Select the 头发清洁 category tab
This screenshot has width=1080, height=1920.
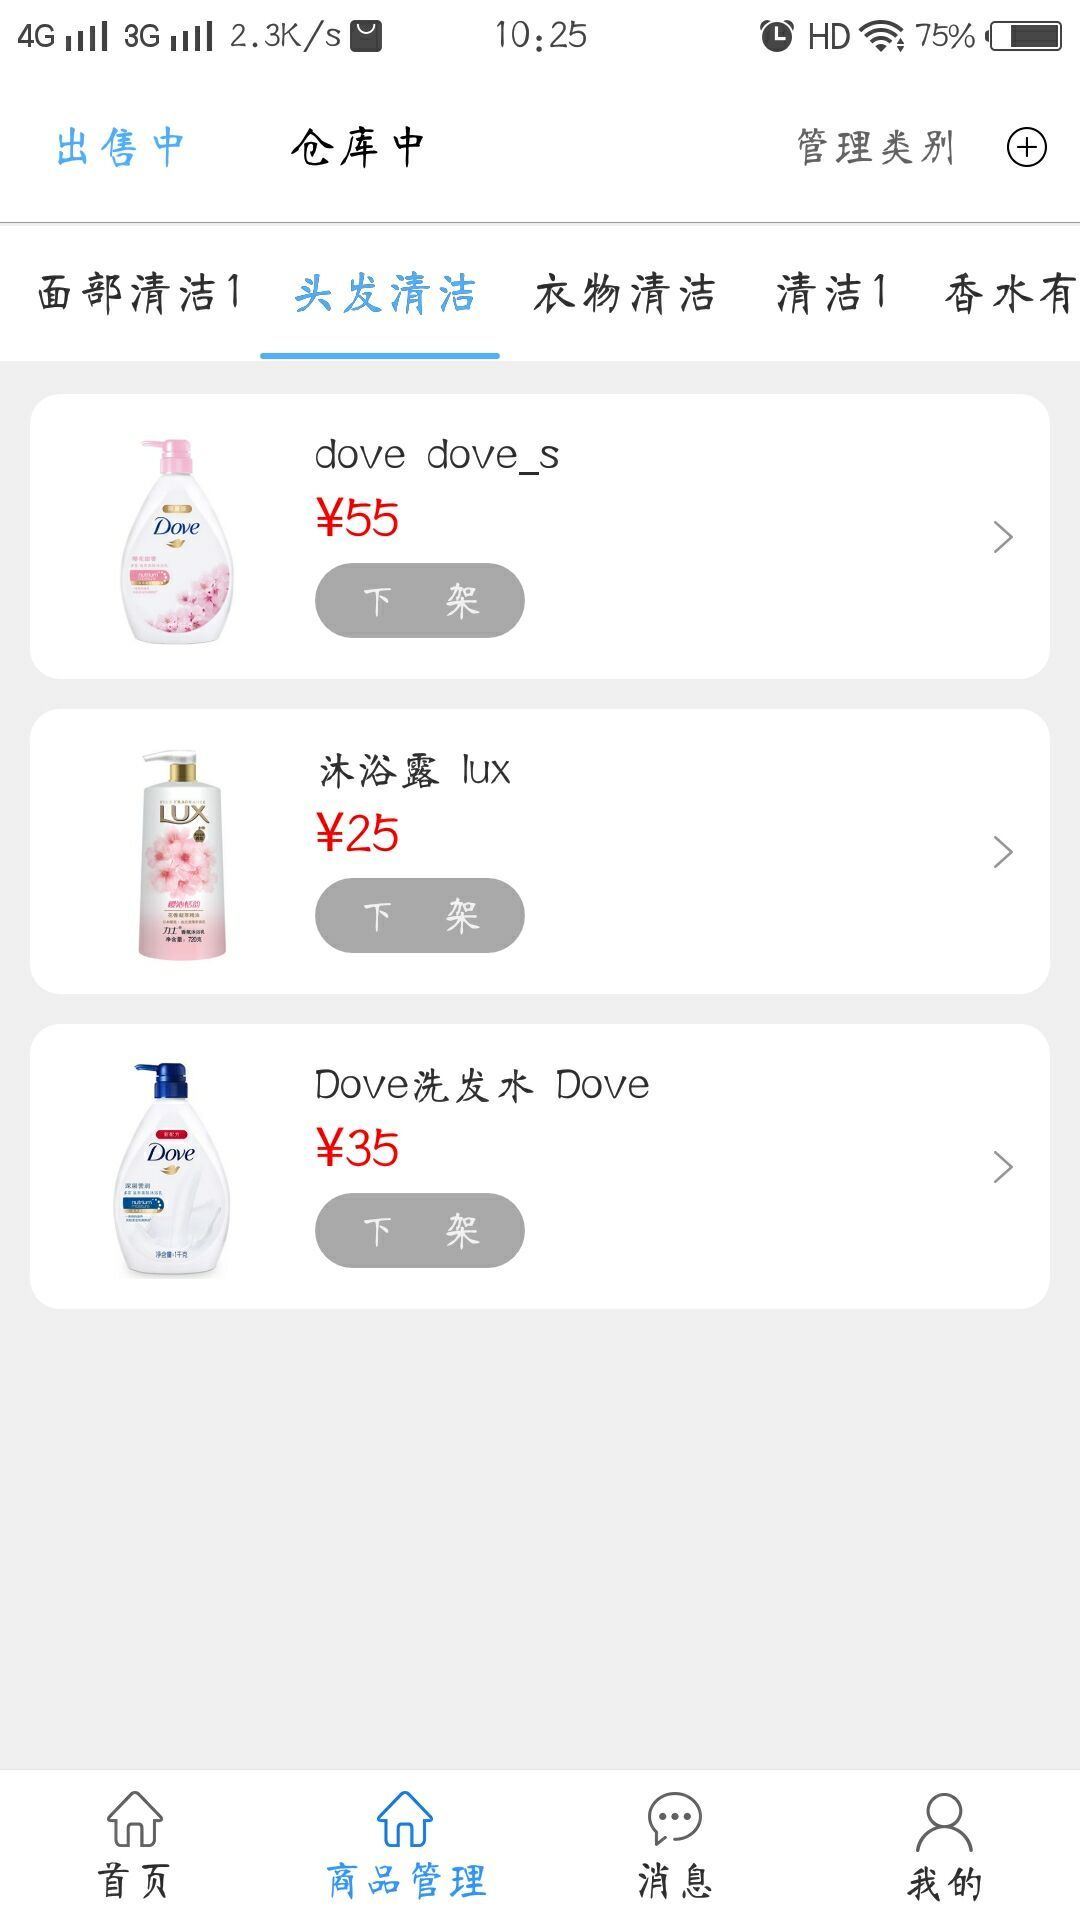click(x=384, y=294)
